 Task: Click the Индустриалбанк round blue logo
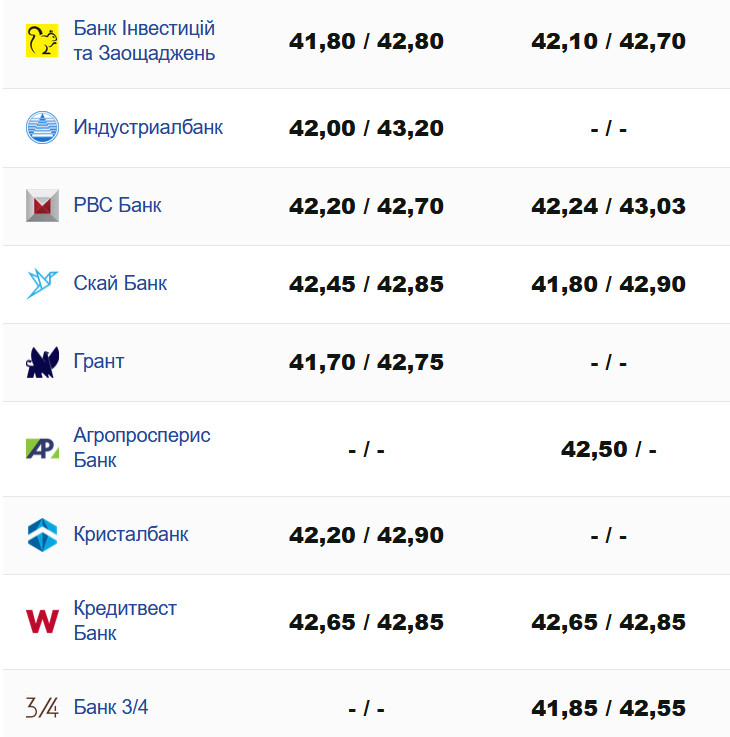click(42, 128)
